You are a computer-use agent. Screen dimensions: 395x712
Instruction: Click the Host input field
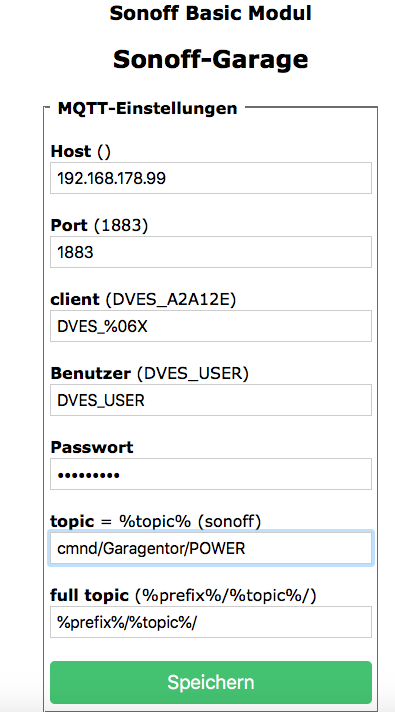point(211,178)
